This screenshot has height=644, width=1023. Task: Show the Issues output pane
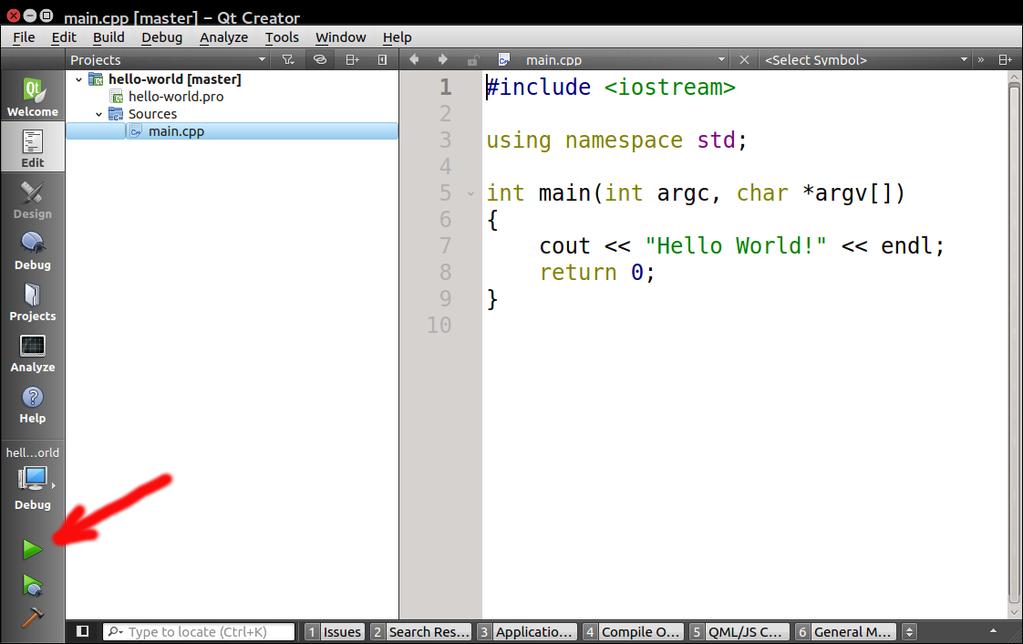pyautogui.click(x=334, y=632)
